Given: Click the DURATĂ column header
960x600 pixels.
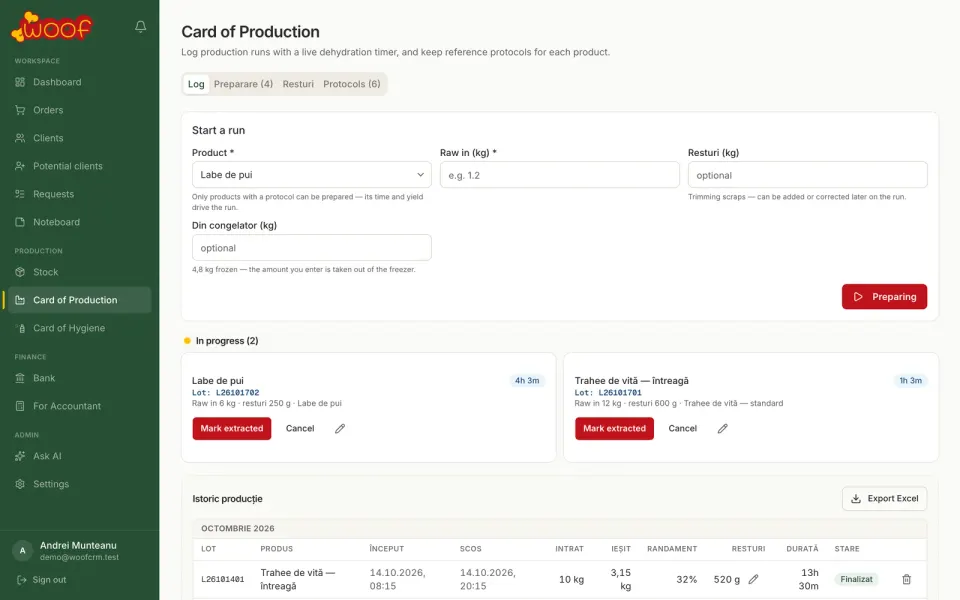Looking at the screenshot, I should 802,549.
